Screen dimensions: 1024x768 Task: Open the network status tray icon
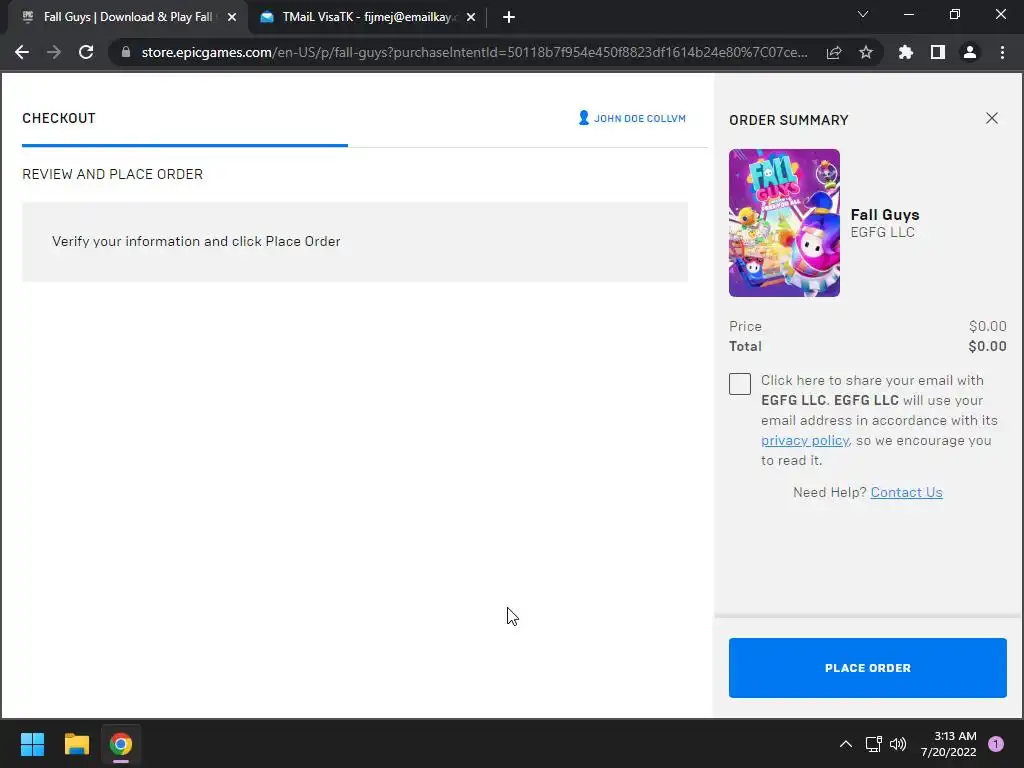point(874,744)
